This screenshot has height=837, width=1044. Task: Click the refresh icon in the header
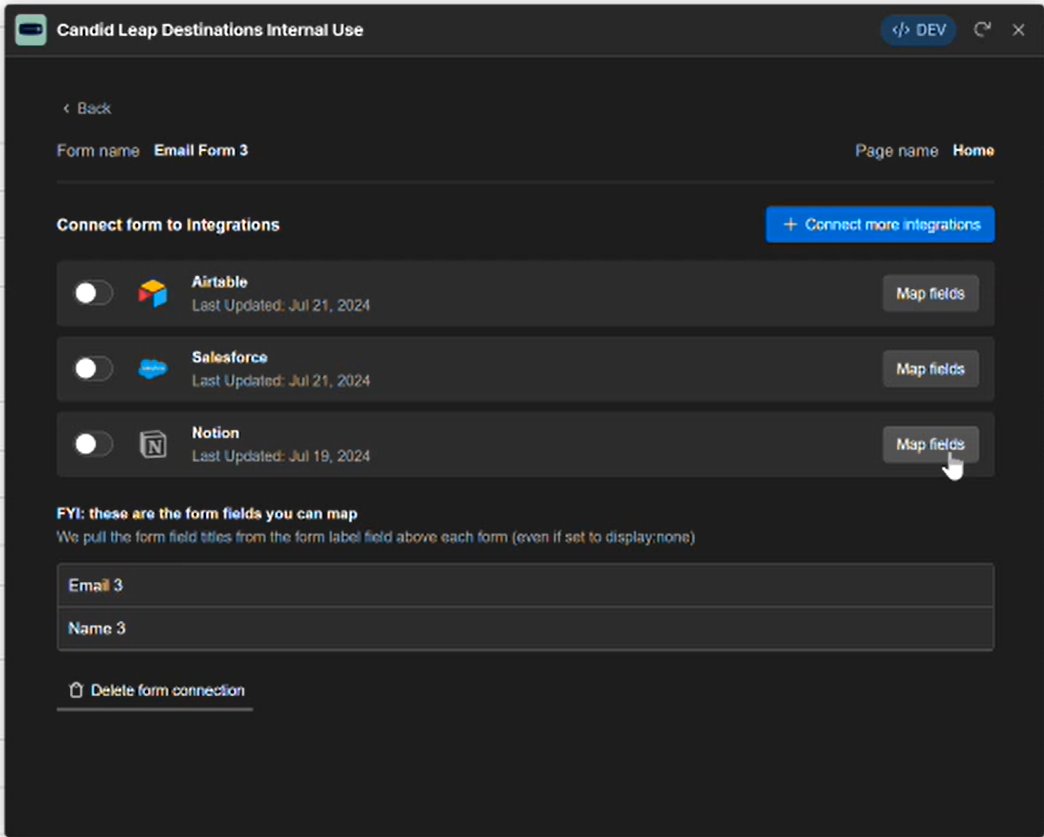[x=982, y=30]
